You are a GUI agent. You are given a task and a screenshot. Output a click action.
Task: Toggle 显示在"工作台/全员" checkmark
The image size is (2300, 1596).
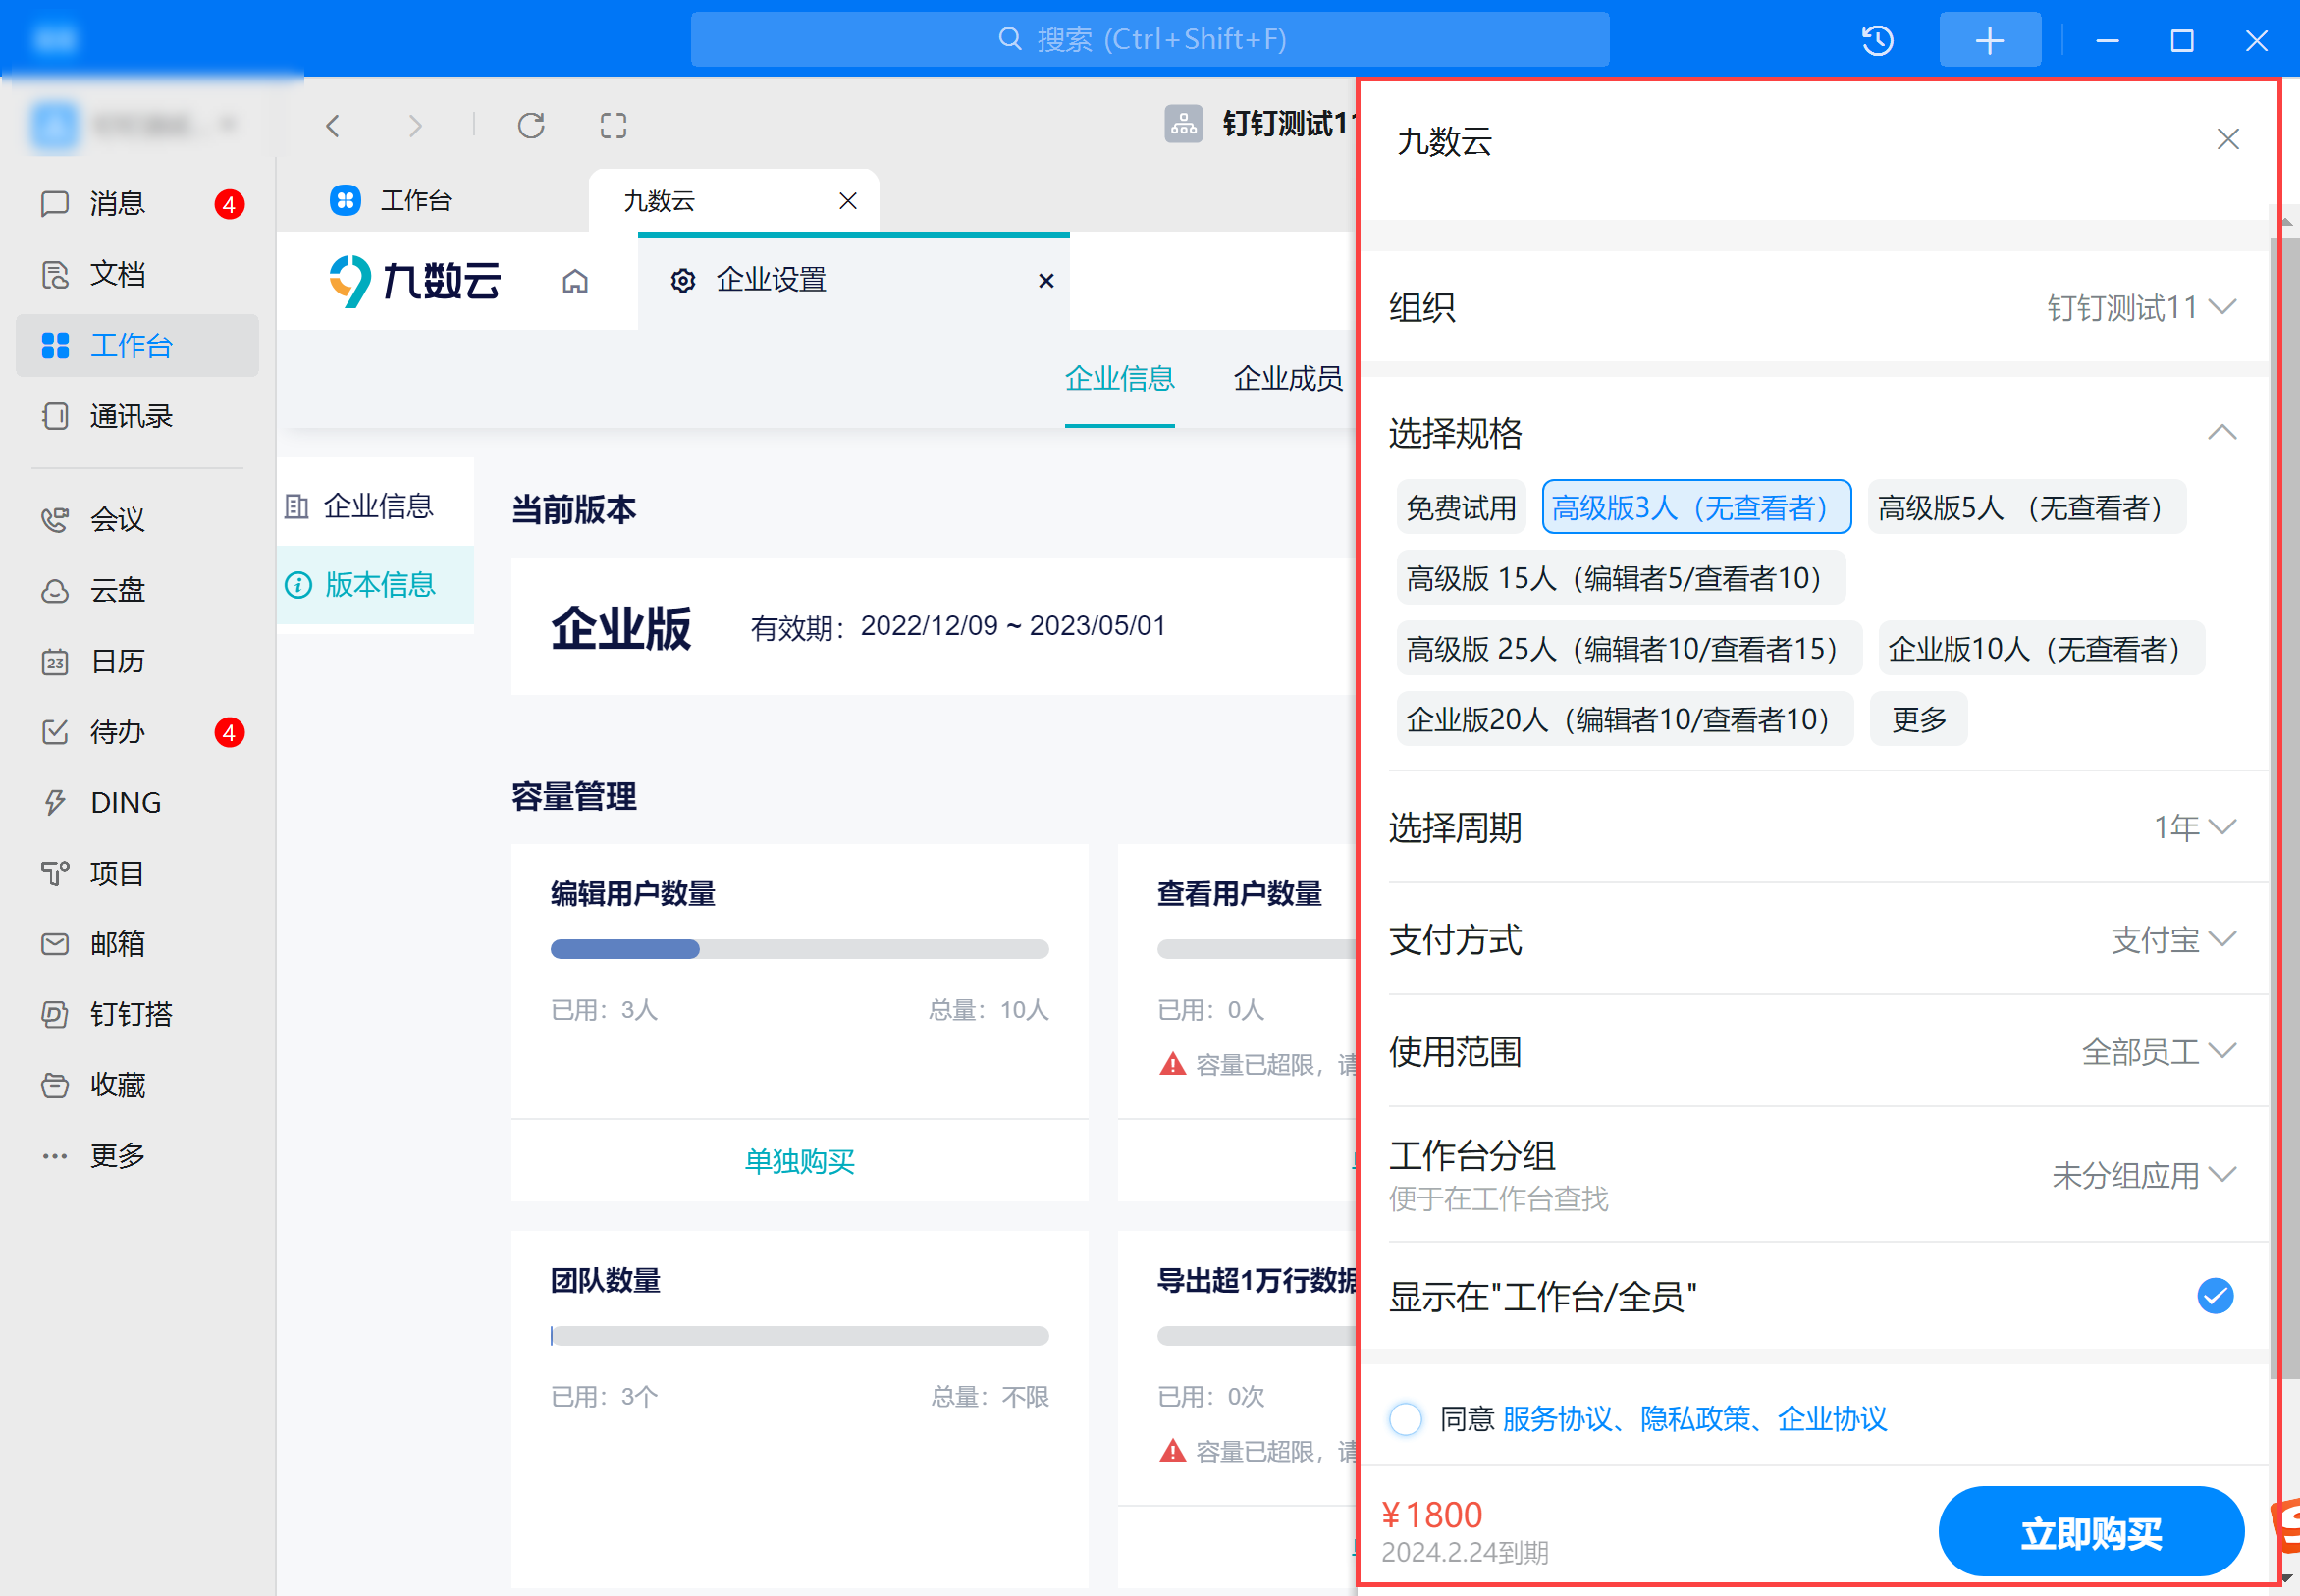coord(2214,1296)
